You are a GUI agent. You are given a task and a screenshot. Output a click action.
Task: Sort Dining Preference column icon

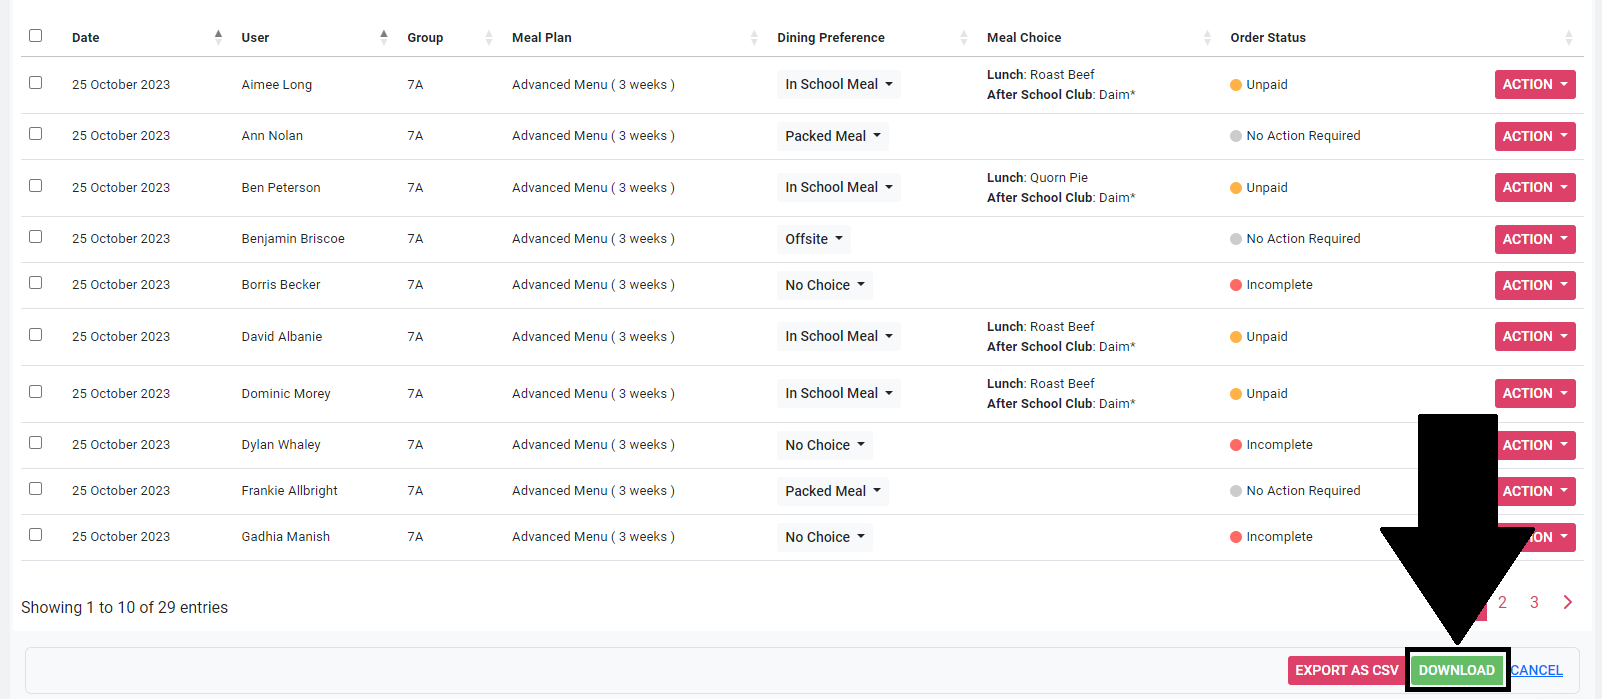tap(964, 38)
